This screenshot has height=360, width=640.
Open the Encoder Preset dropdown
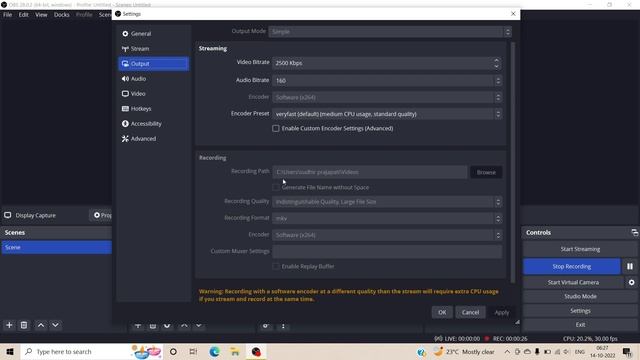[x=387, y=114]
